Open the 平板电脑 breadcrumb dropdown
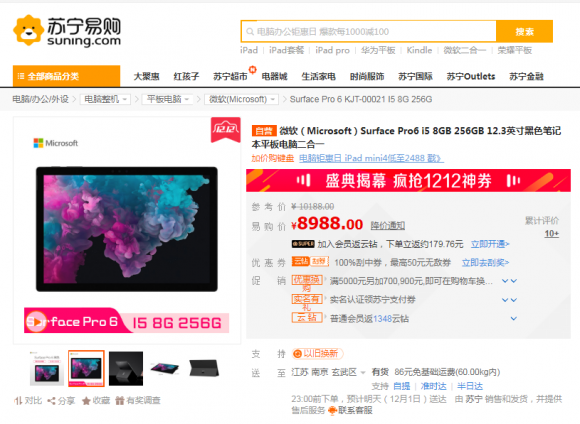This screenshot has height=424, width=580. pos(168,99)
